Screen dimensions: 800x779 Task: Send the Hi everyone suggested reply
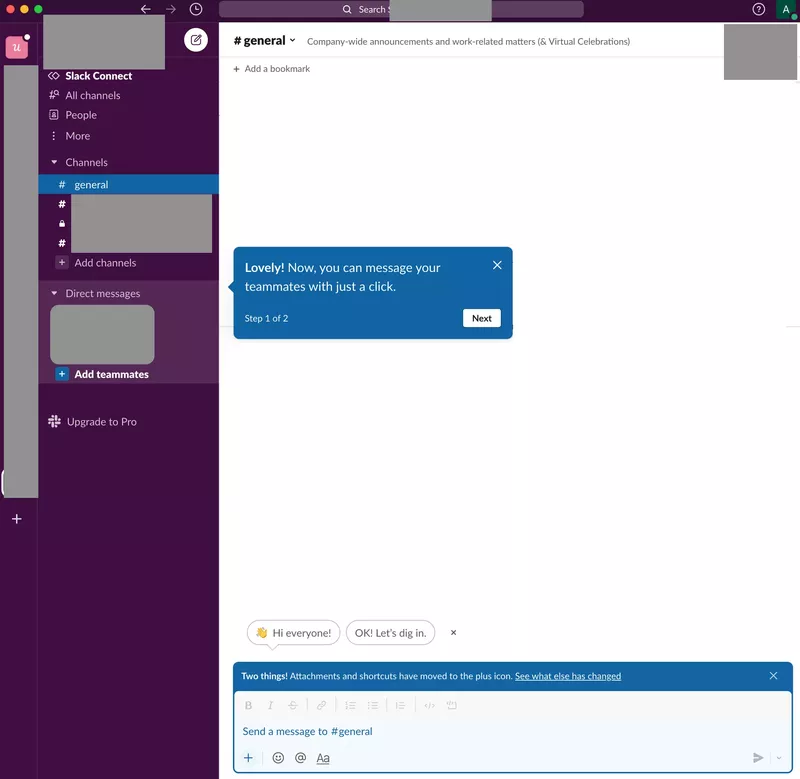click(292, 633)
